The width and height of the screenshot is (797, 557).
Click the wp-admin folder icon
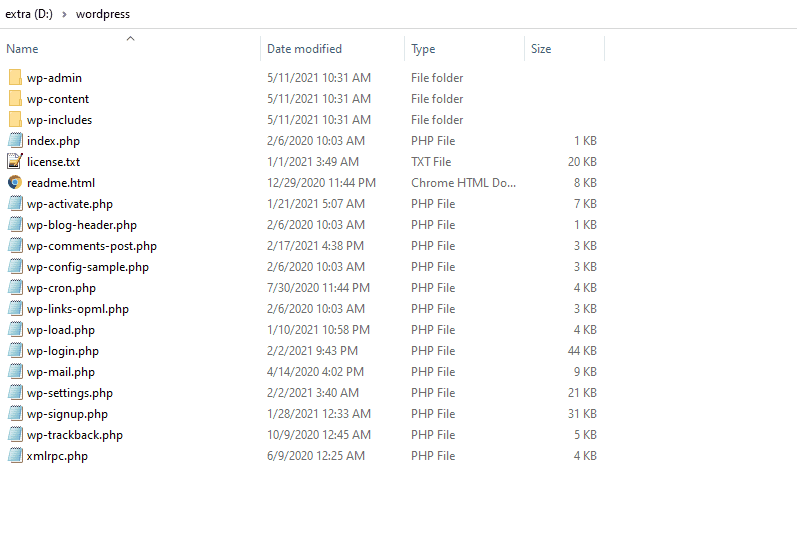coord(15,78)
